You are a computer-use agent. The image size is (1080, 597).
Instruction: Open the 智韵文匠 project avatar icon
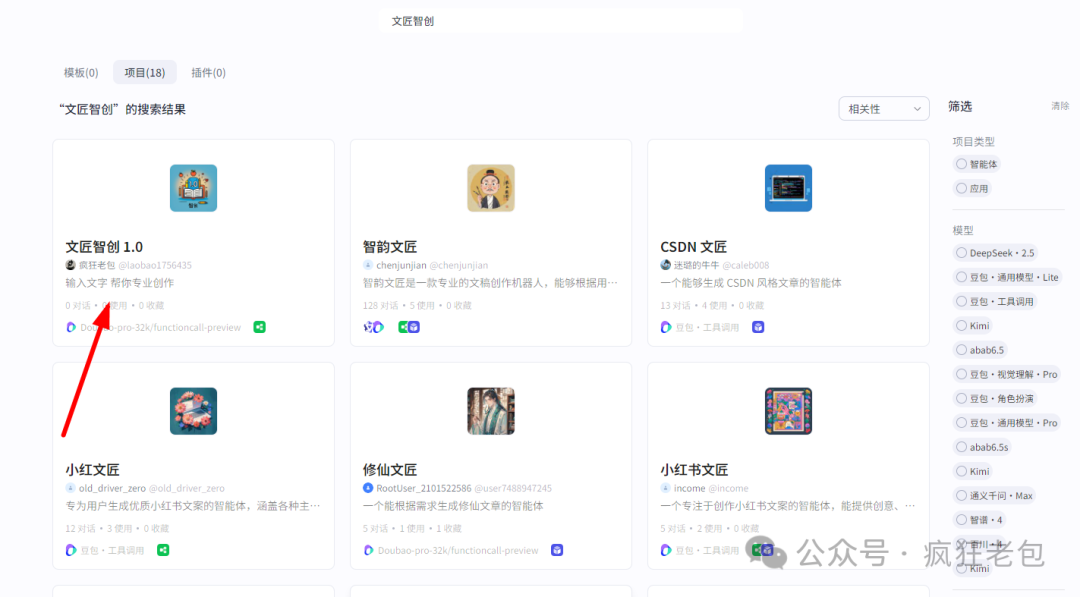click(x=491, y=188)
